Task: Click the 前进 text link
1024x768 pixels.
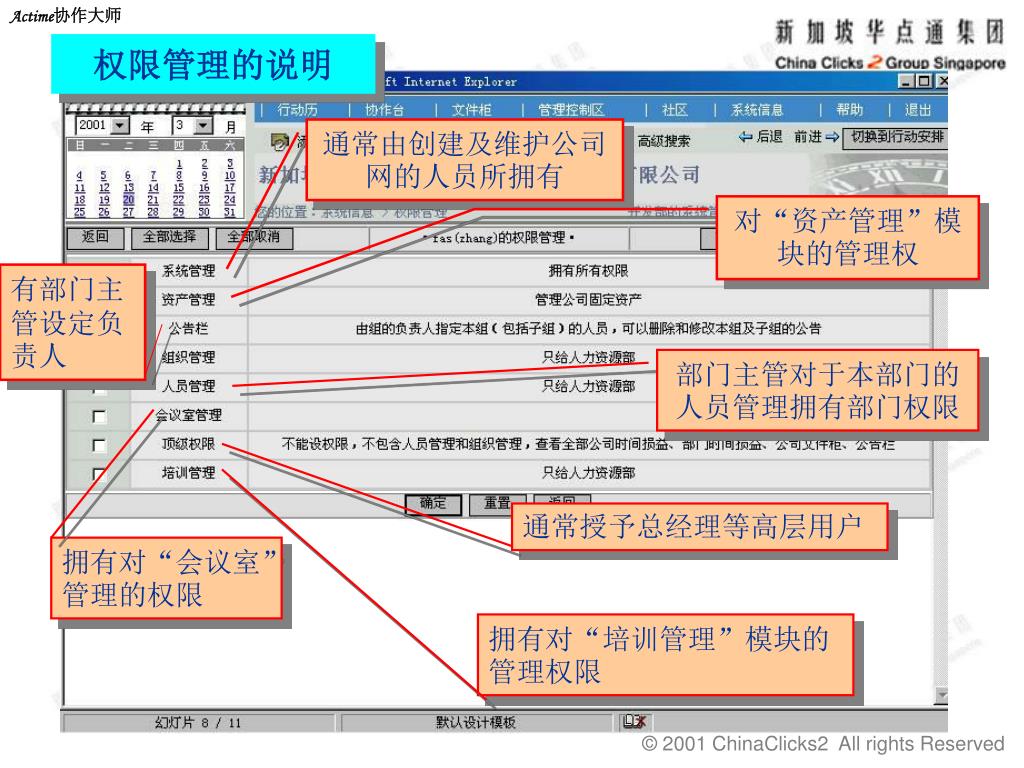Action: pyautogui.click(x=808, y=136)
